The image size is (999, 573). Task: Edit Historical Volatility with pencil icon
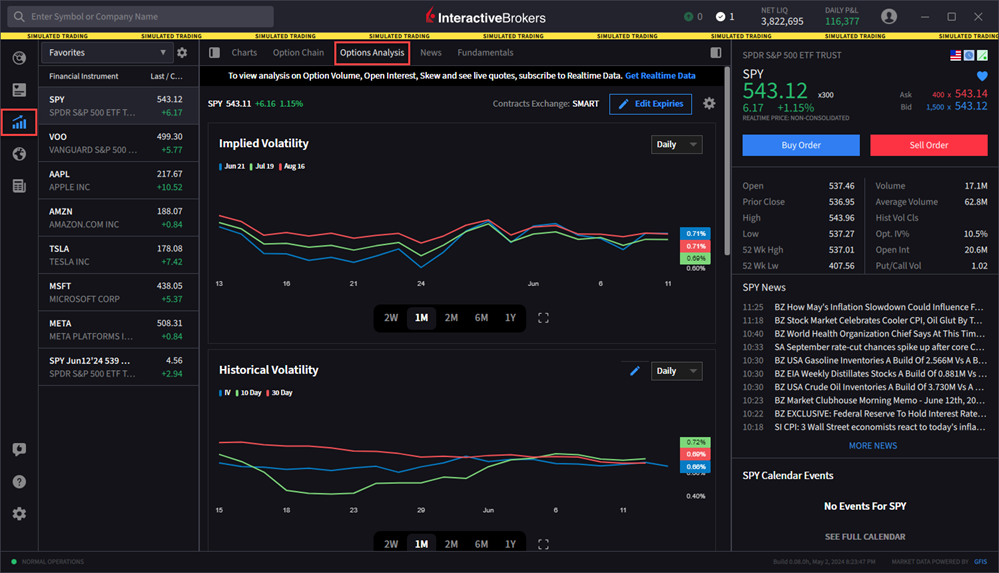pos(635,371)
